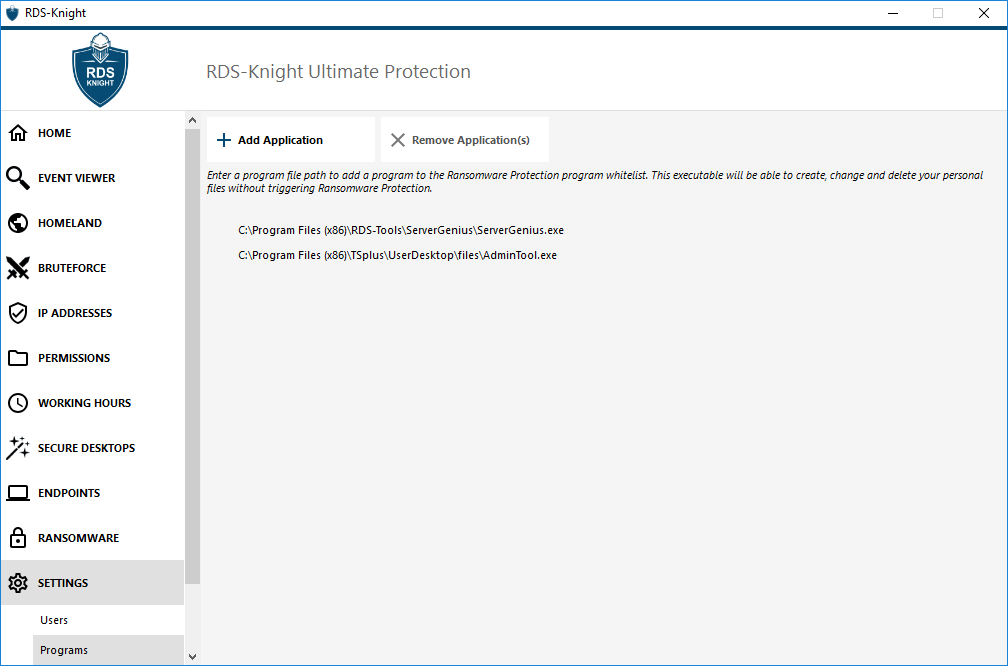Click the IP Addresses shield icon
Image resolution: width=1008 pixels, height=666 pixels.
tap(18, 313)
